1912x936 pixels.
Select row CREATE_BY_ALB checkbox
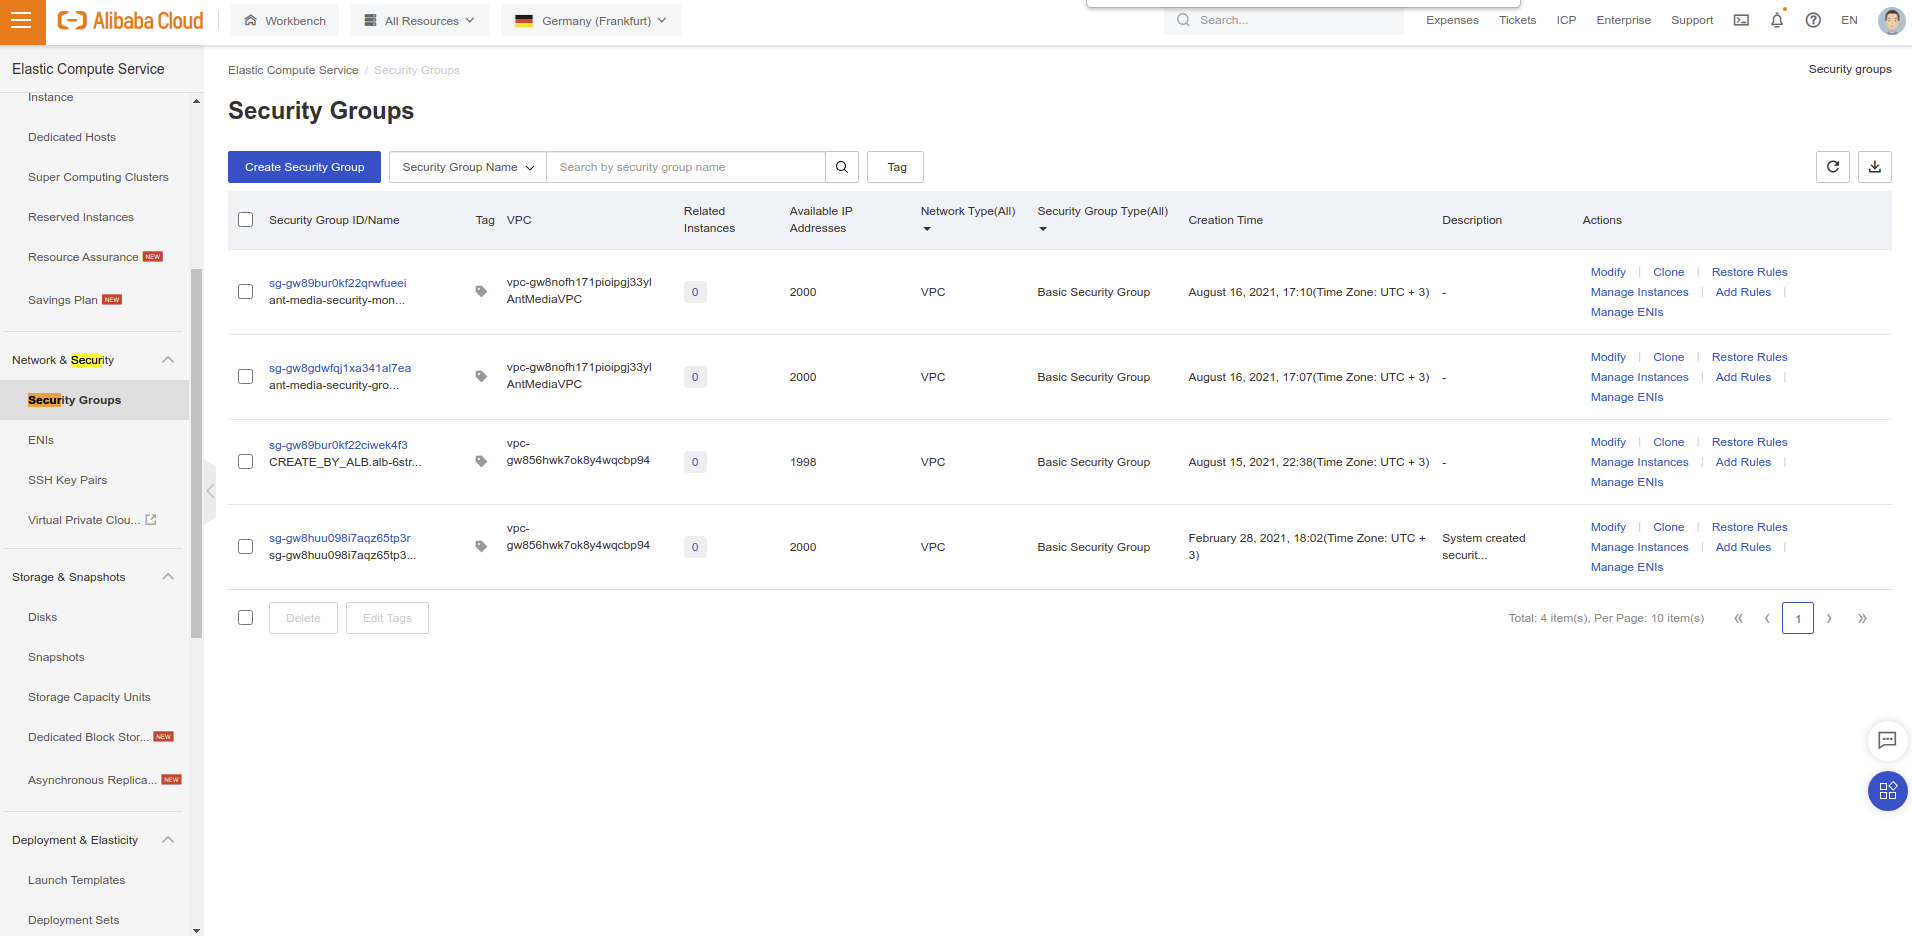click(245, 462)
